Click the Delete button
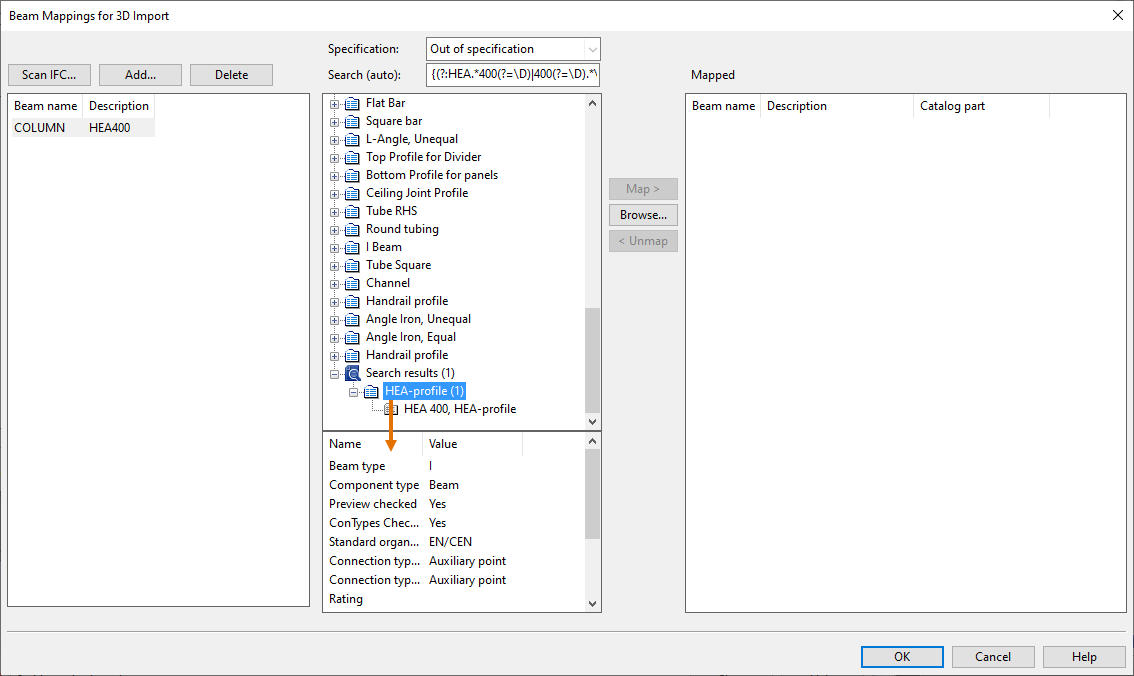 coord(231,75)
